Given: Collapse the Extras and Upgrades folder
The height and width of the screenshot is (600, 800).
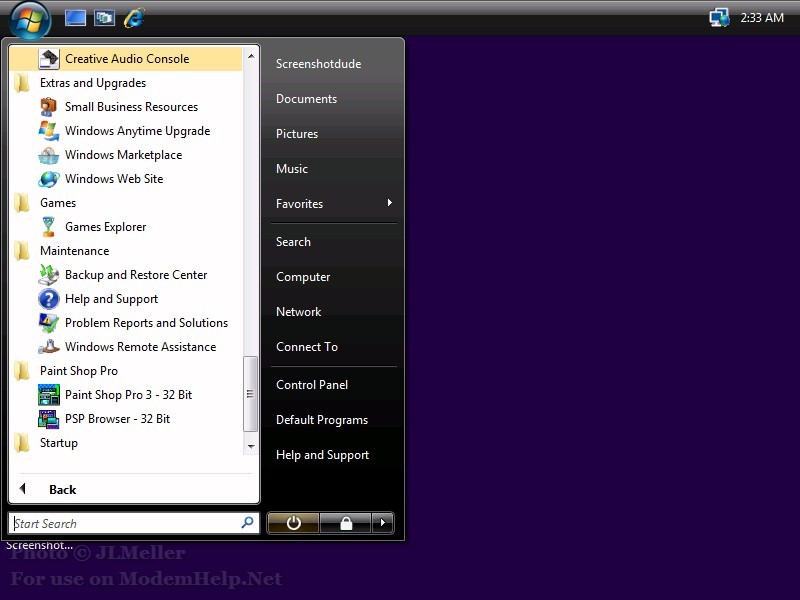Looking at the screenshot, I should coord(80,83).
